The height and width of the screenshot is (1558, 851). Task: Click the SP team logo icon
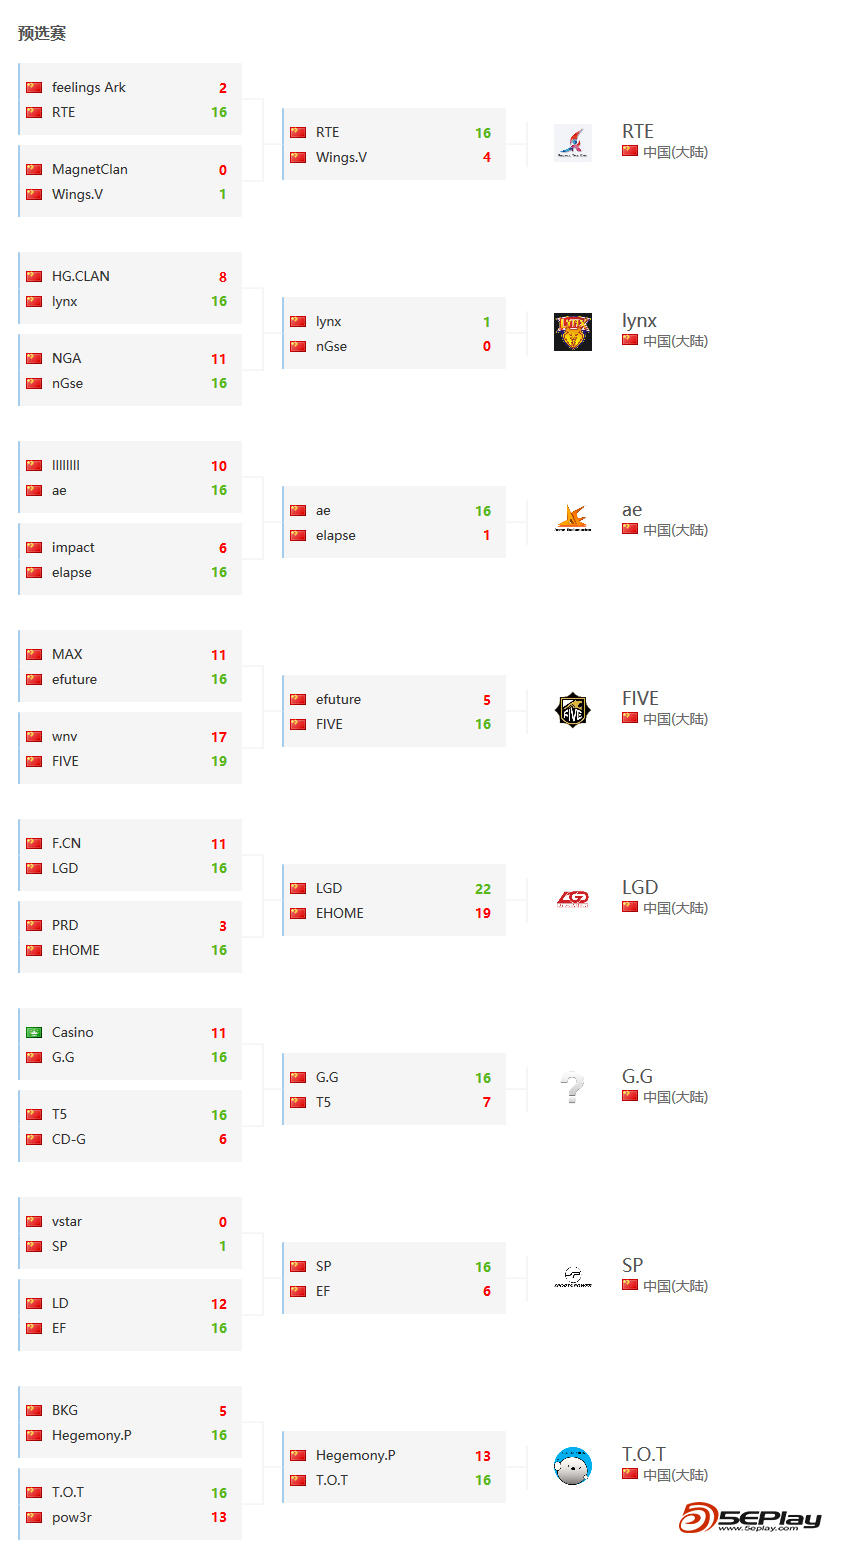click(x=573, y=1277)
